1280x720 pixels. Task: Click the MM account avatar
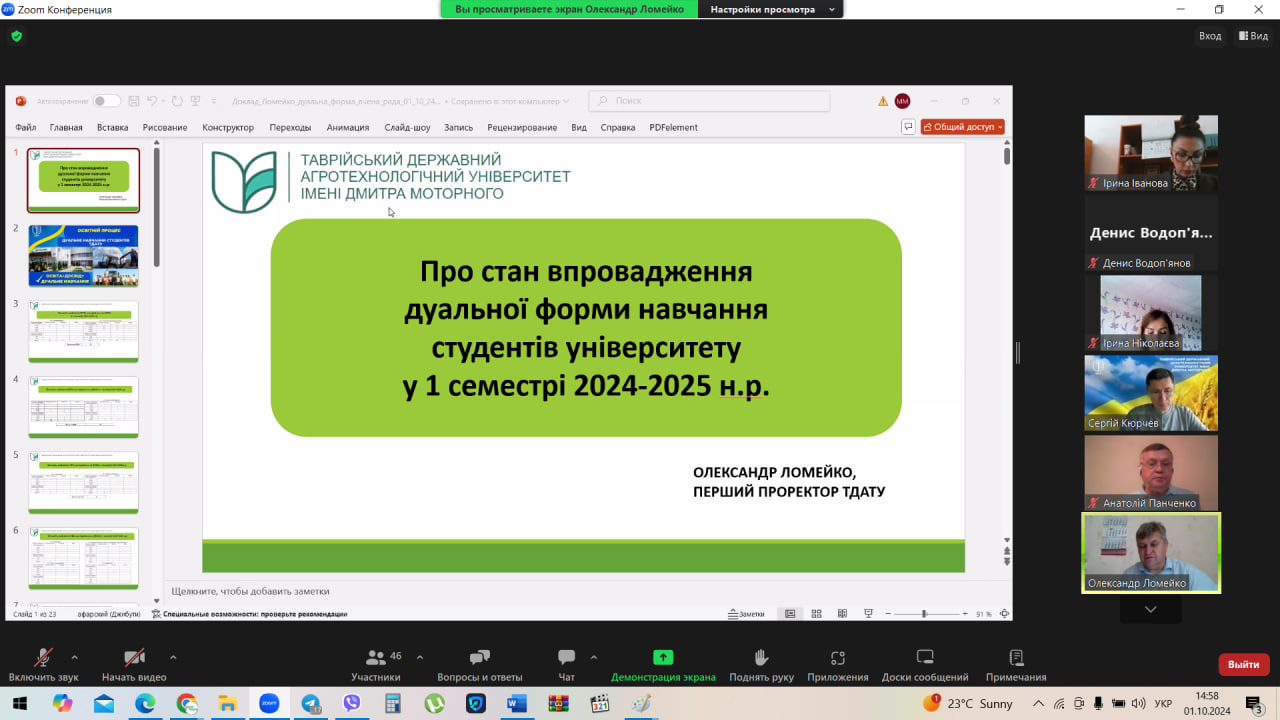point(902,101)
